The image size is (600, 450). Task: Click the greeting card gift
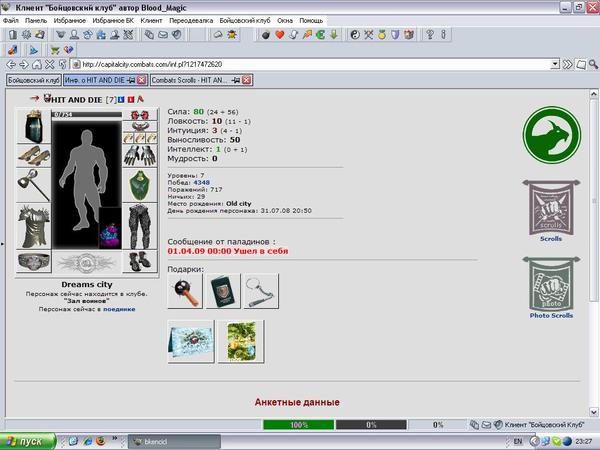pos(191,341)
